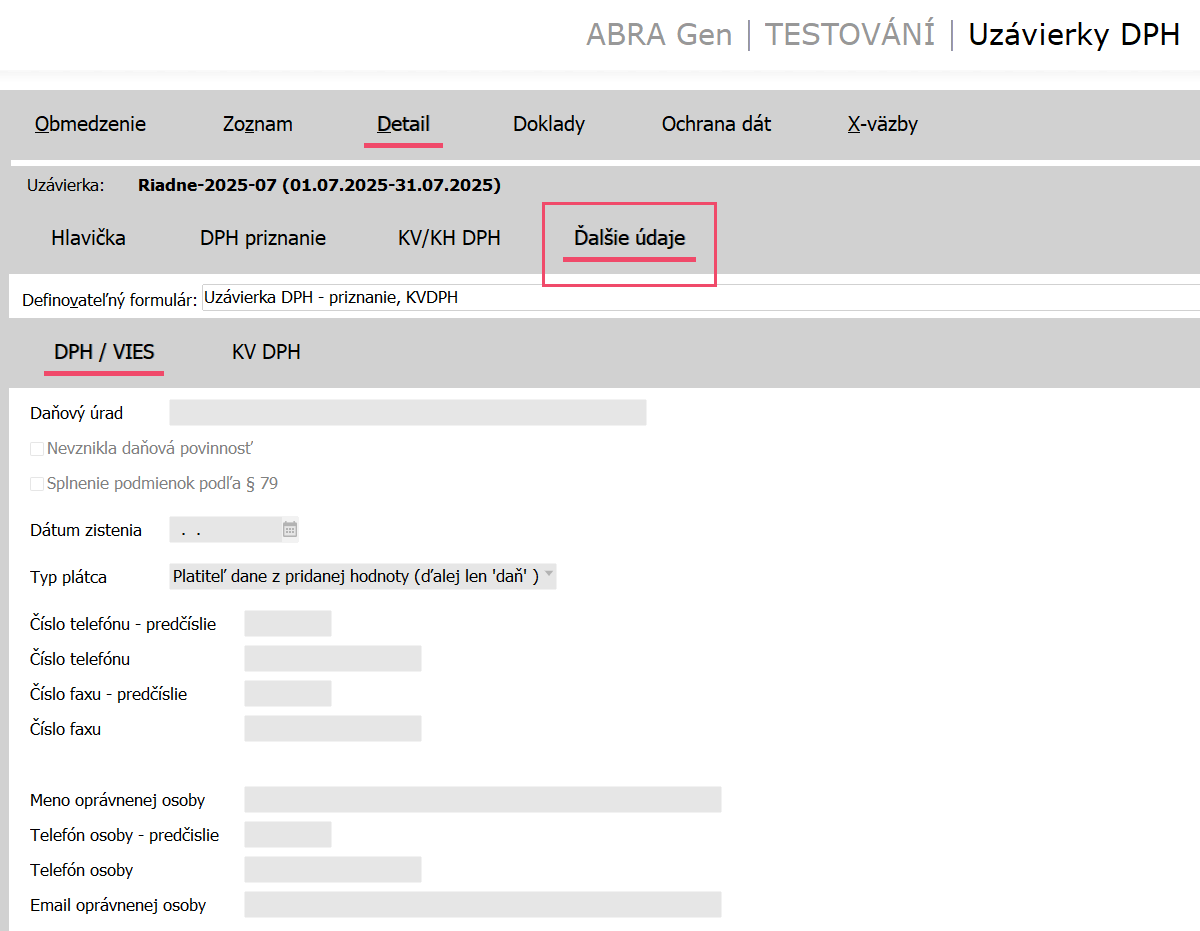Switch to Hlavička subtab
This screenshot has height=931, width=1200.
click(88, 238)
